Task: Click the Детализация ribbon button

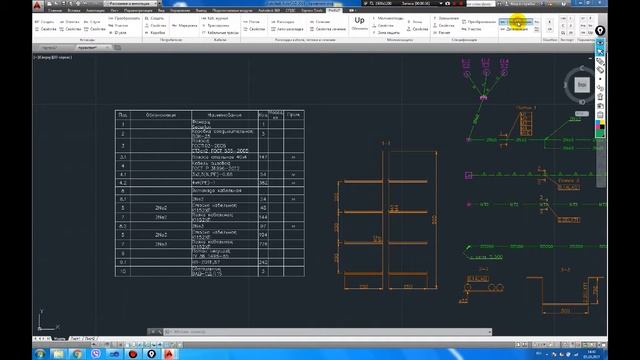Action: [514, 29]
